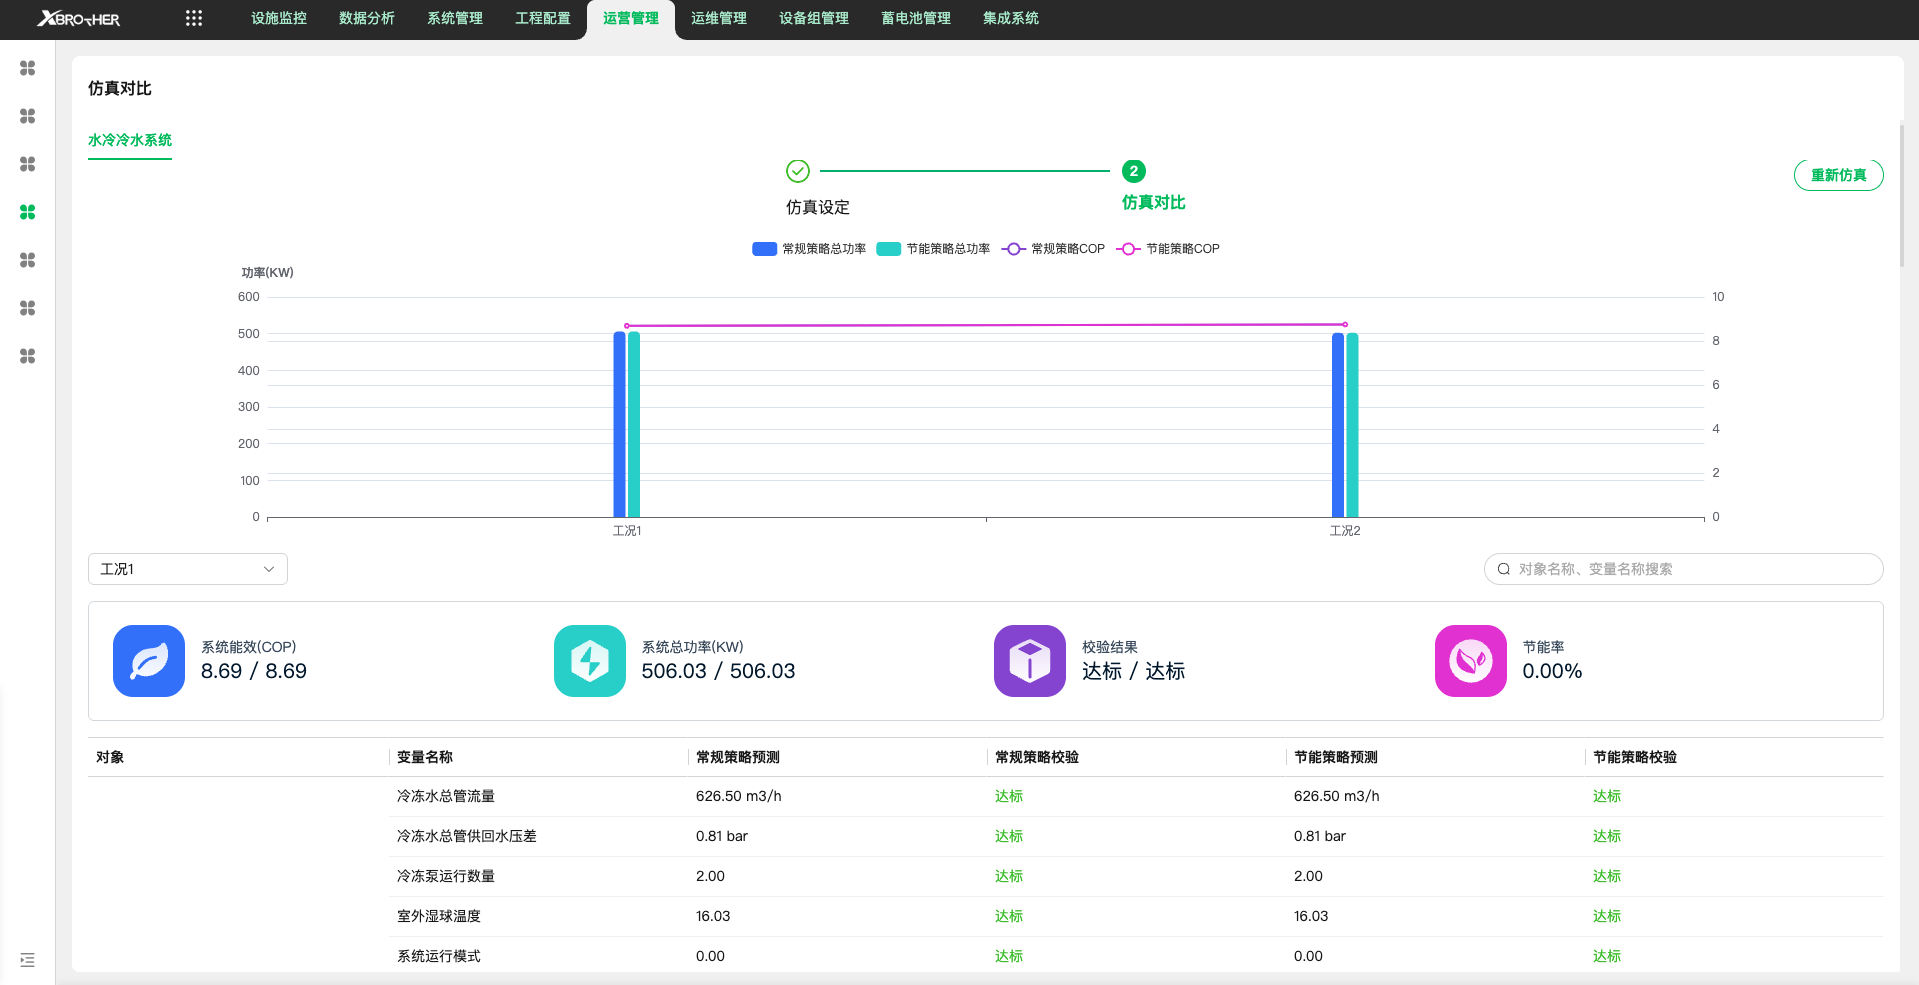The image size is (1919, 985).
Task: Toggle 常规策略COP legend line
Action: [x=1054, y=249]
